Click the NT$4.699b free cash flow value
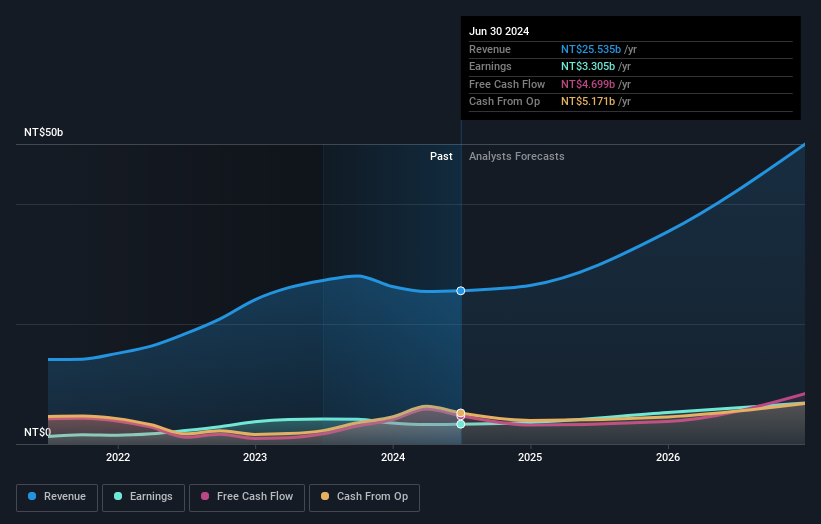The image size is (821, 524). pos(588,84)
